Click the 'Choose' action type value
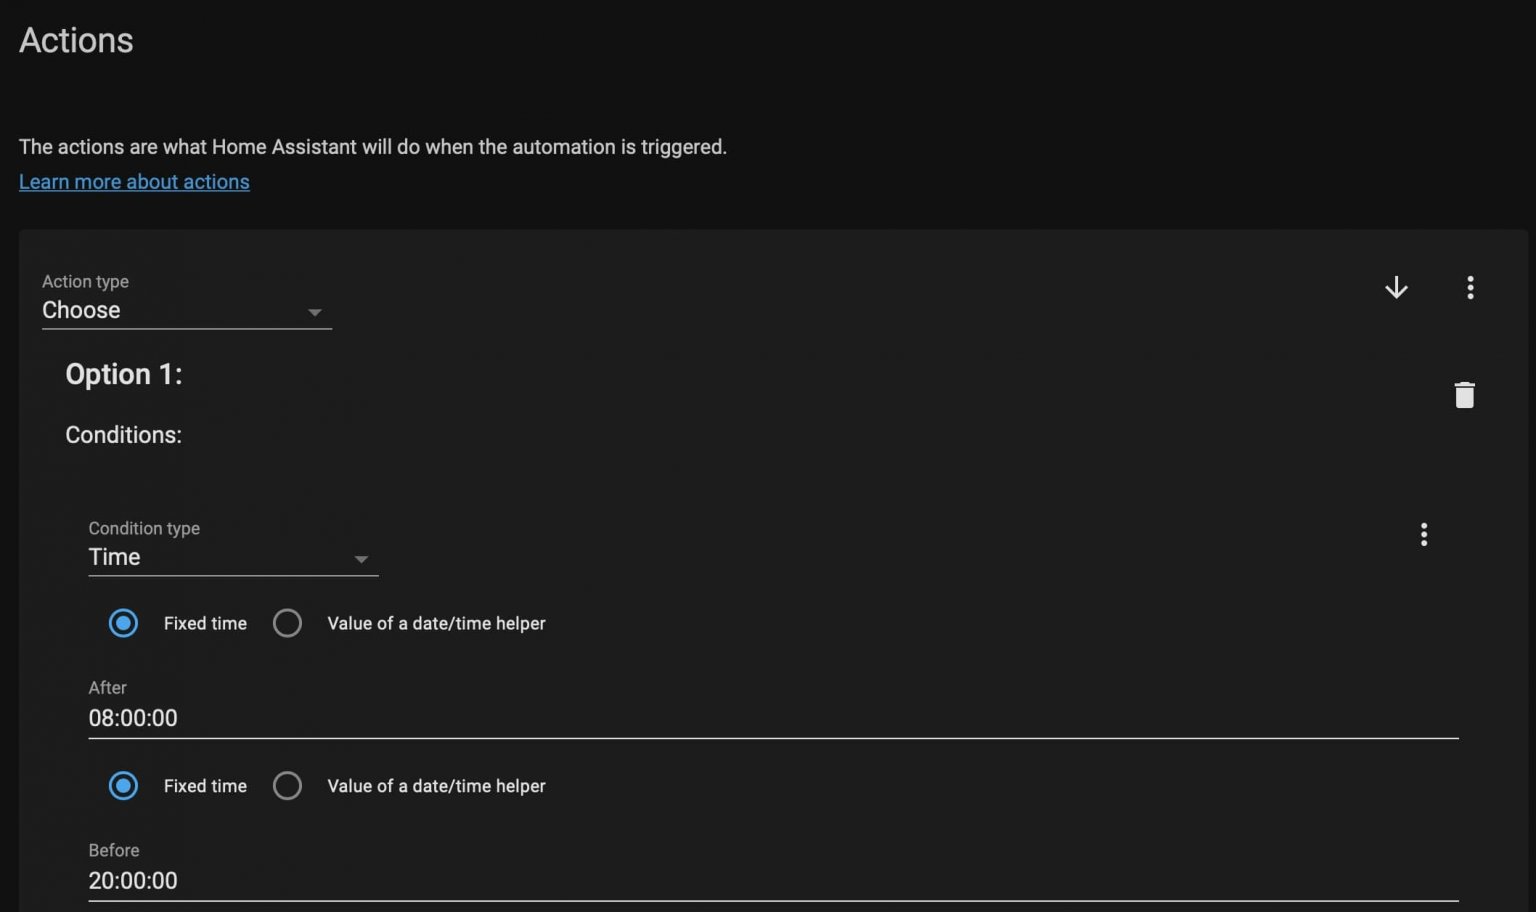1536x912 pixels. click(x=81, y=310)
